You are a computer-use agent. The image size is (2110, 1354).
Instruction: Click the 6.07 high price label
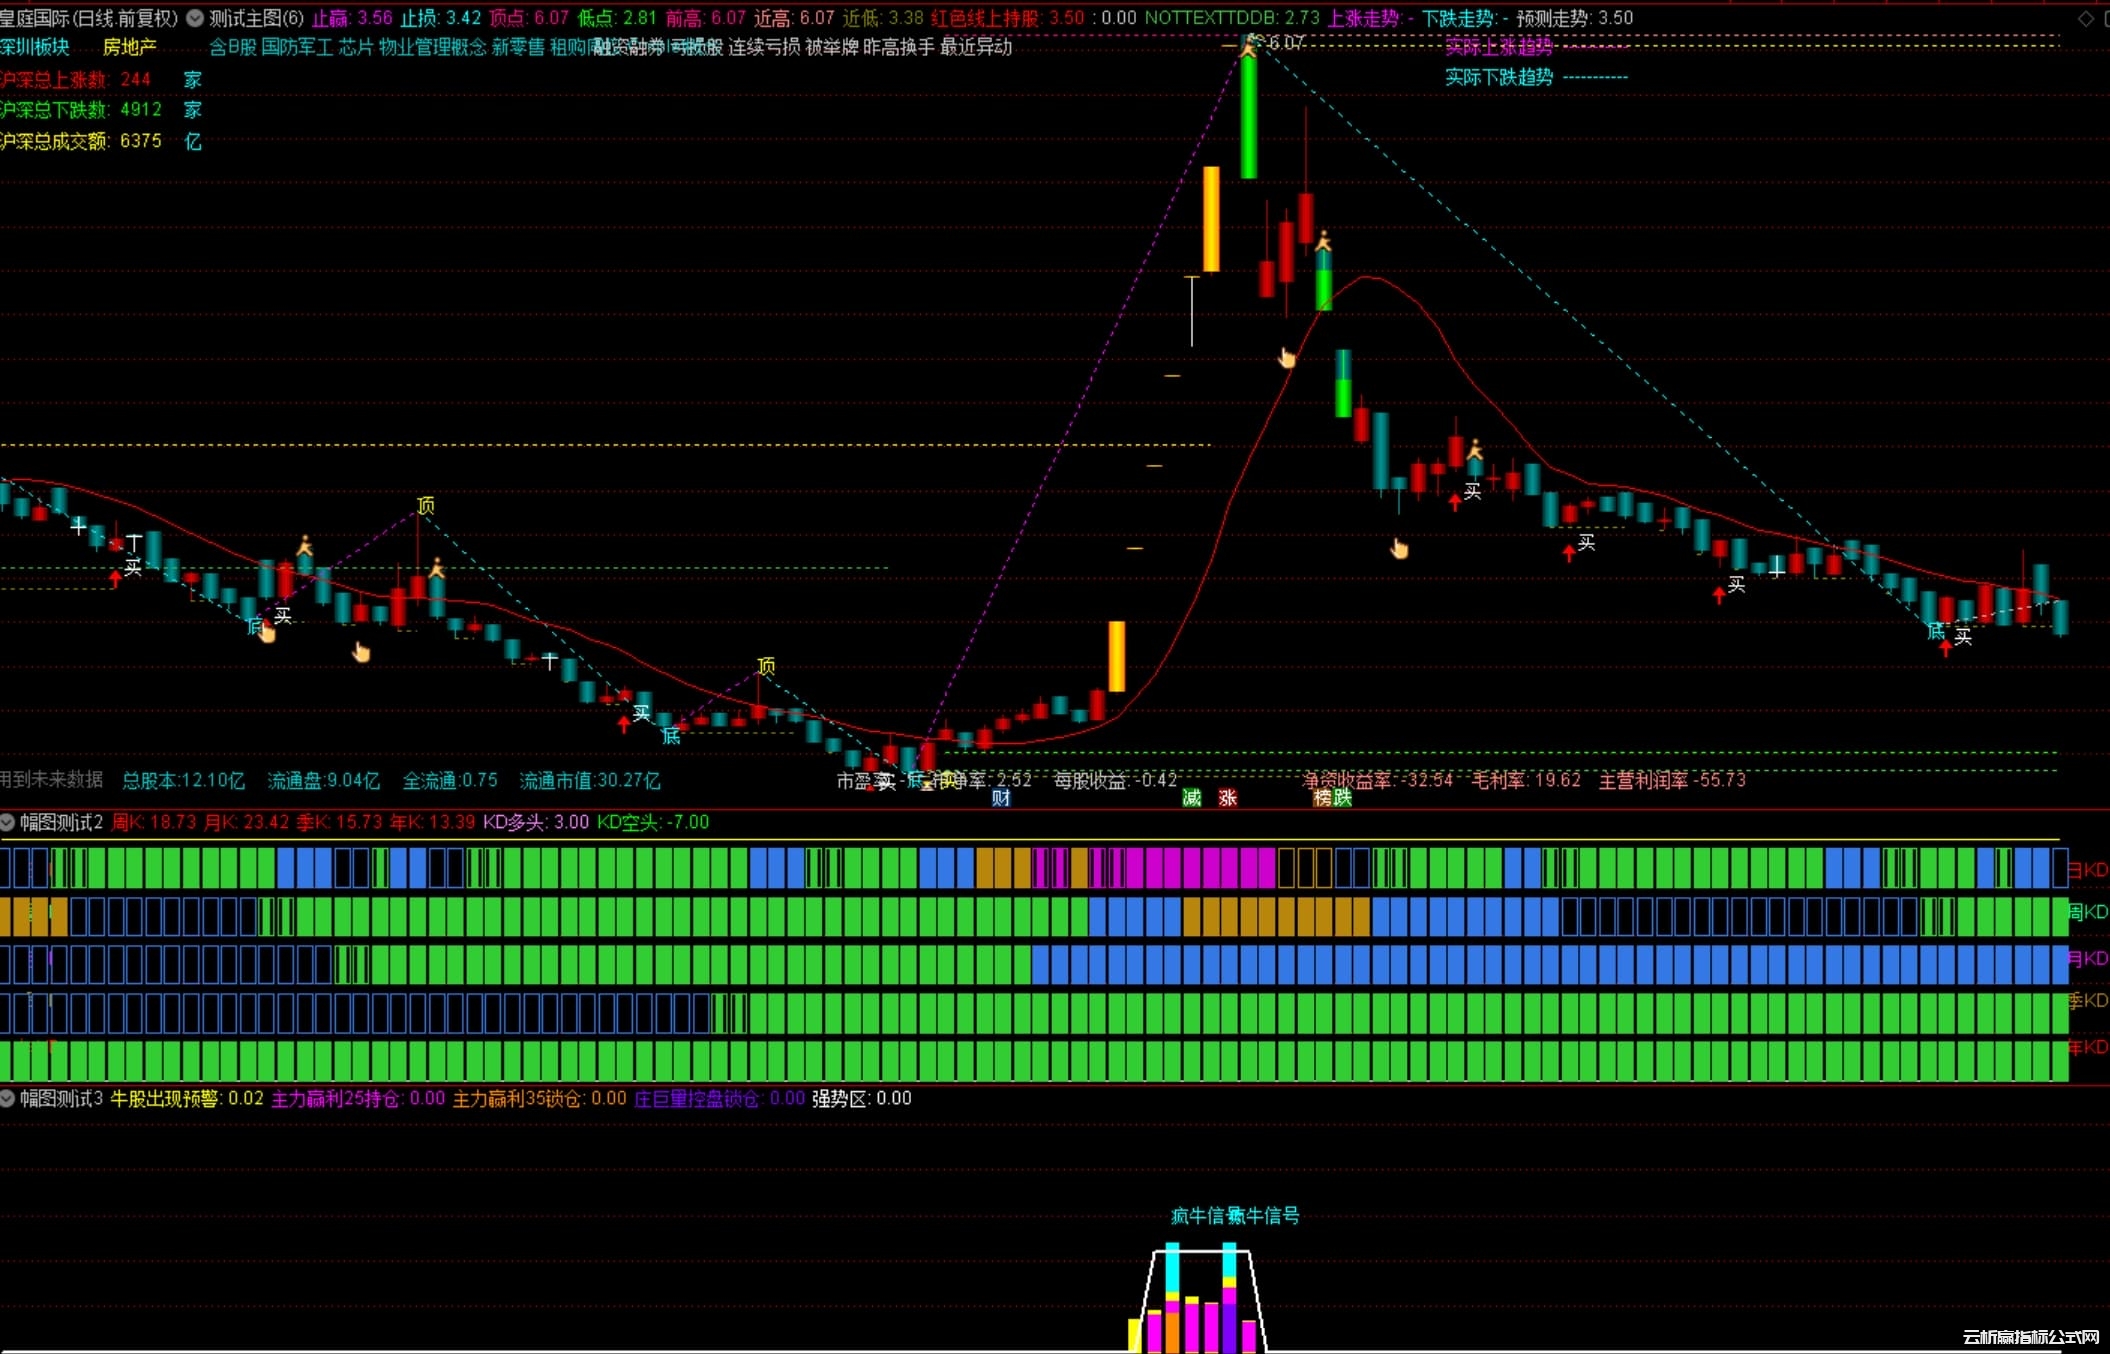[x=1286, y=43]
